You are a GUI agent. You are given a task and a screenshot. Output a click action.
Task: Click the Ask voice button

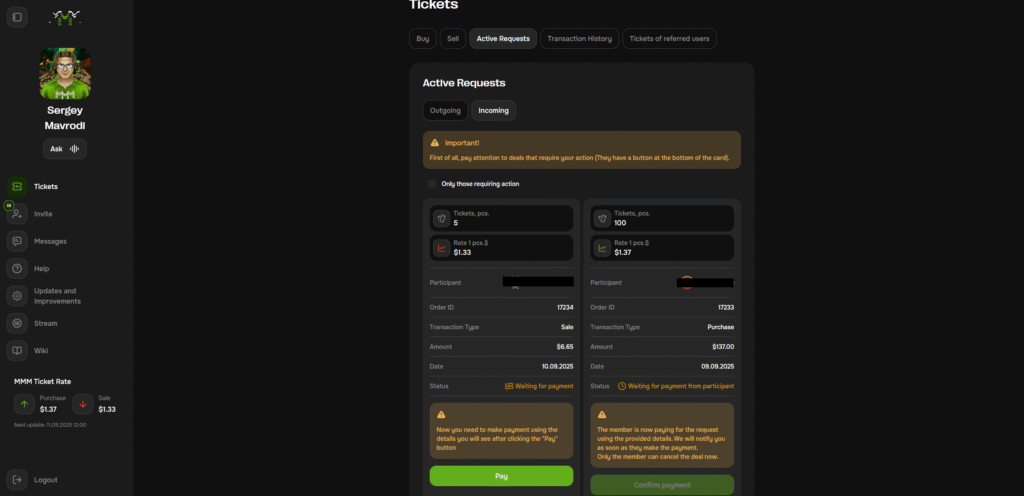click(x=65, y=149)
